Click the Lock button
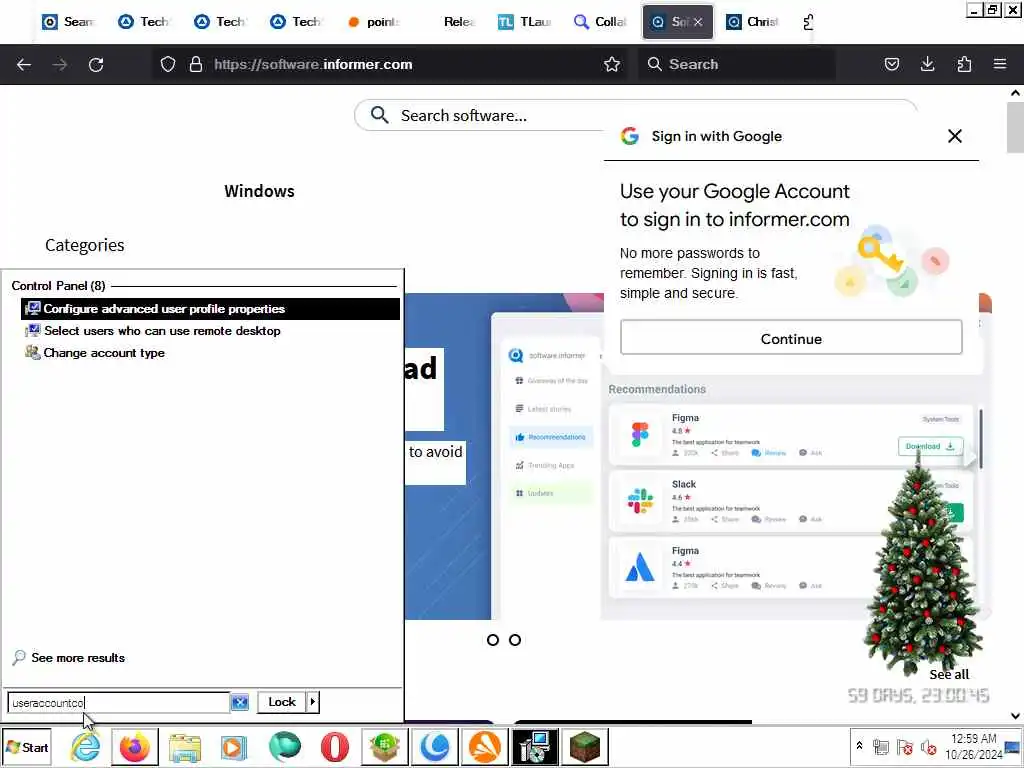 (281, 702)
